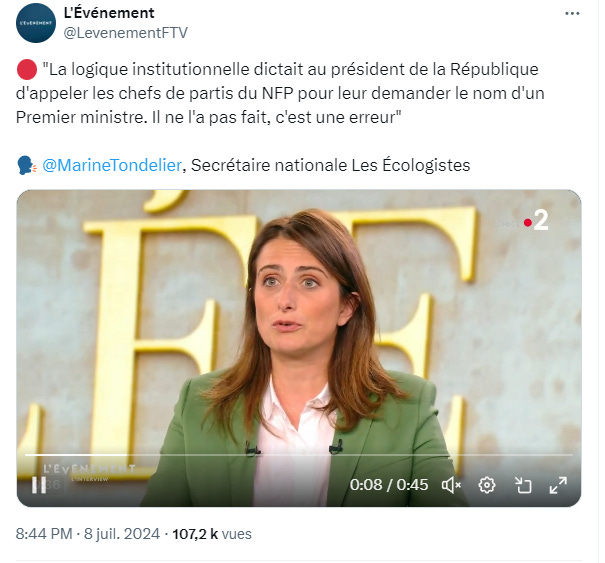Click the @LevenementFTV handle
The image size is (605, 563).
(x=125, y=33)
